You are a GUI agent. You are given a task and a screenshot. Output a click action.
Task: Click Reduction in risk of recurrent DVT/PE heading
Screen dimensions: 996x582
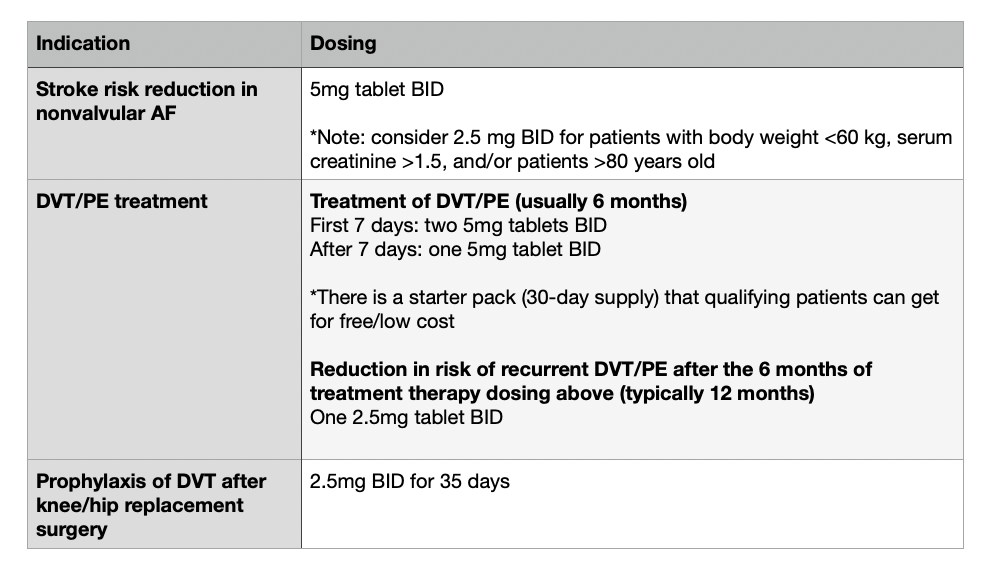click(x=591, y=369)
